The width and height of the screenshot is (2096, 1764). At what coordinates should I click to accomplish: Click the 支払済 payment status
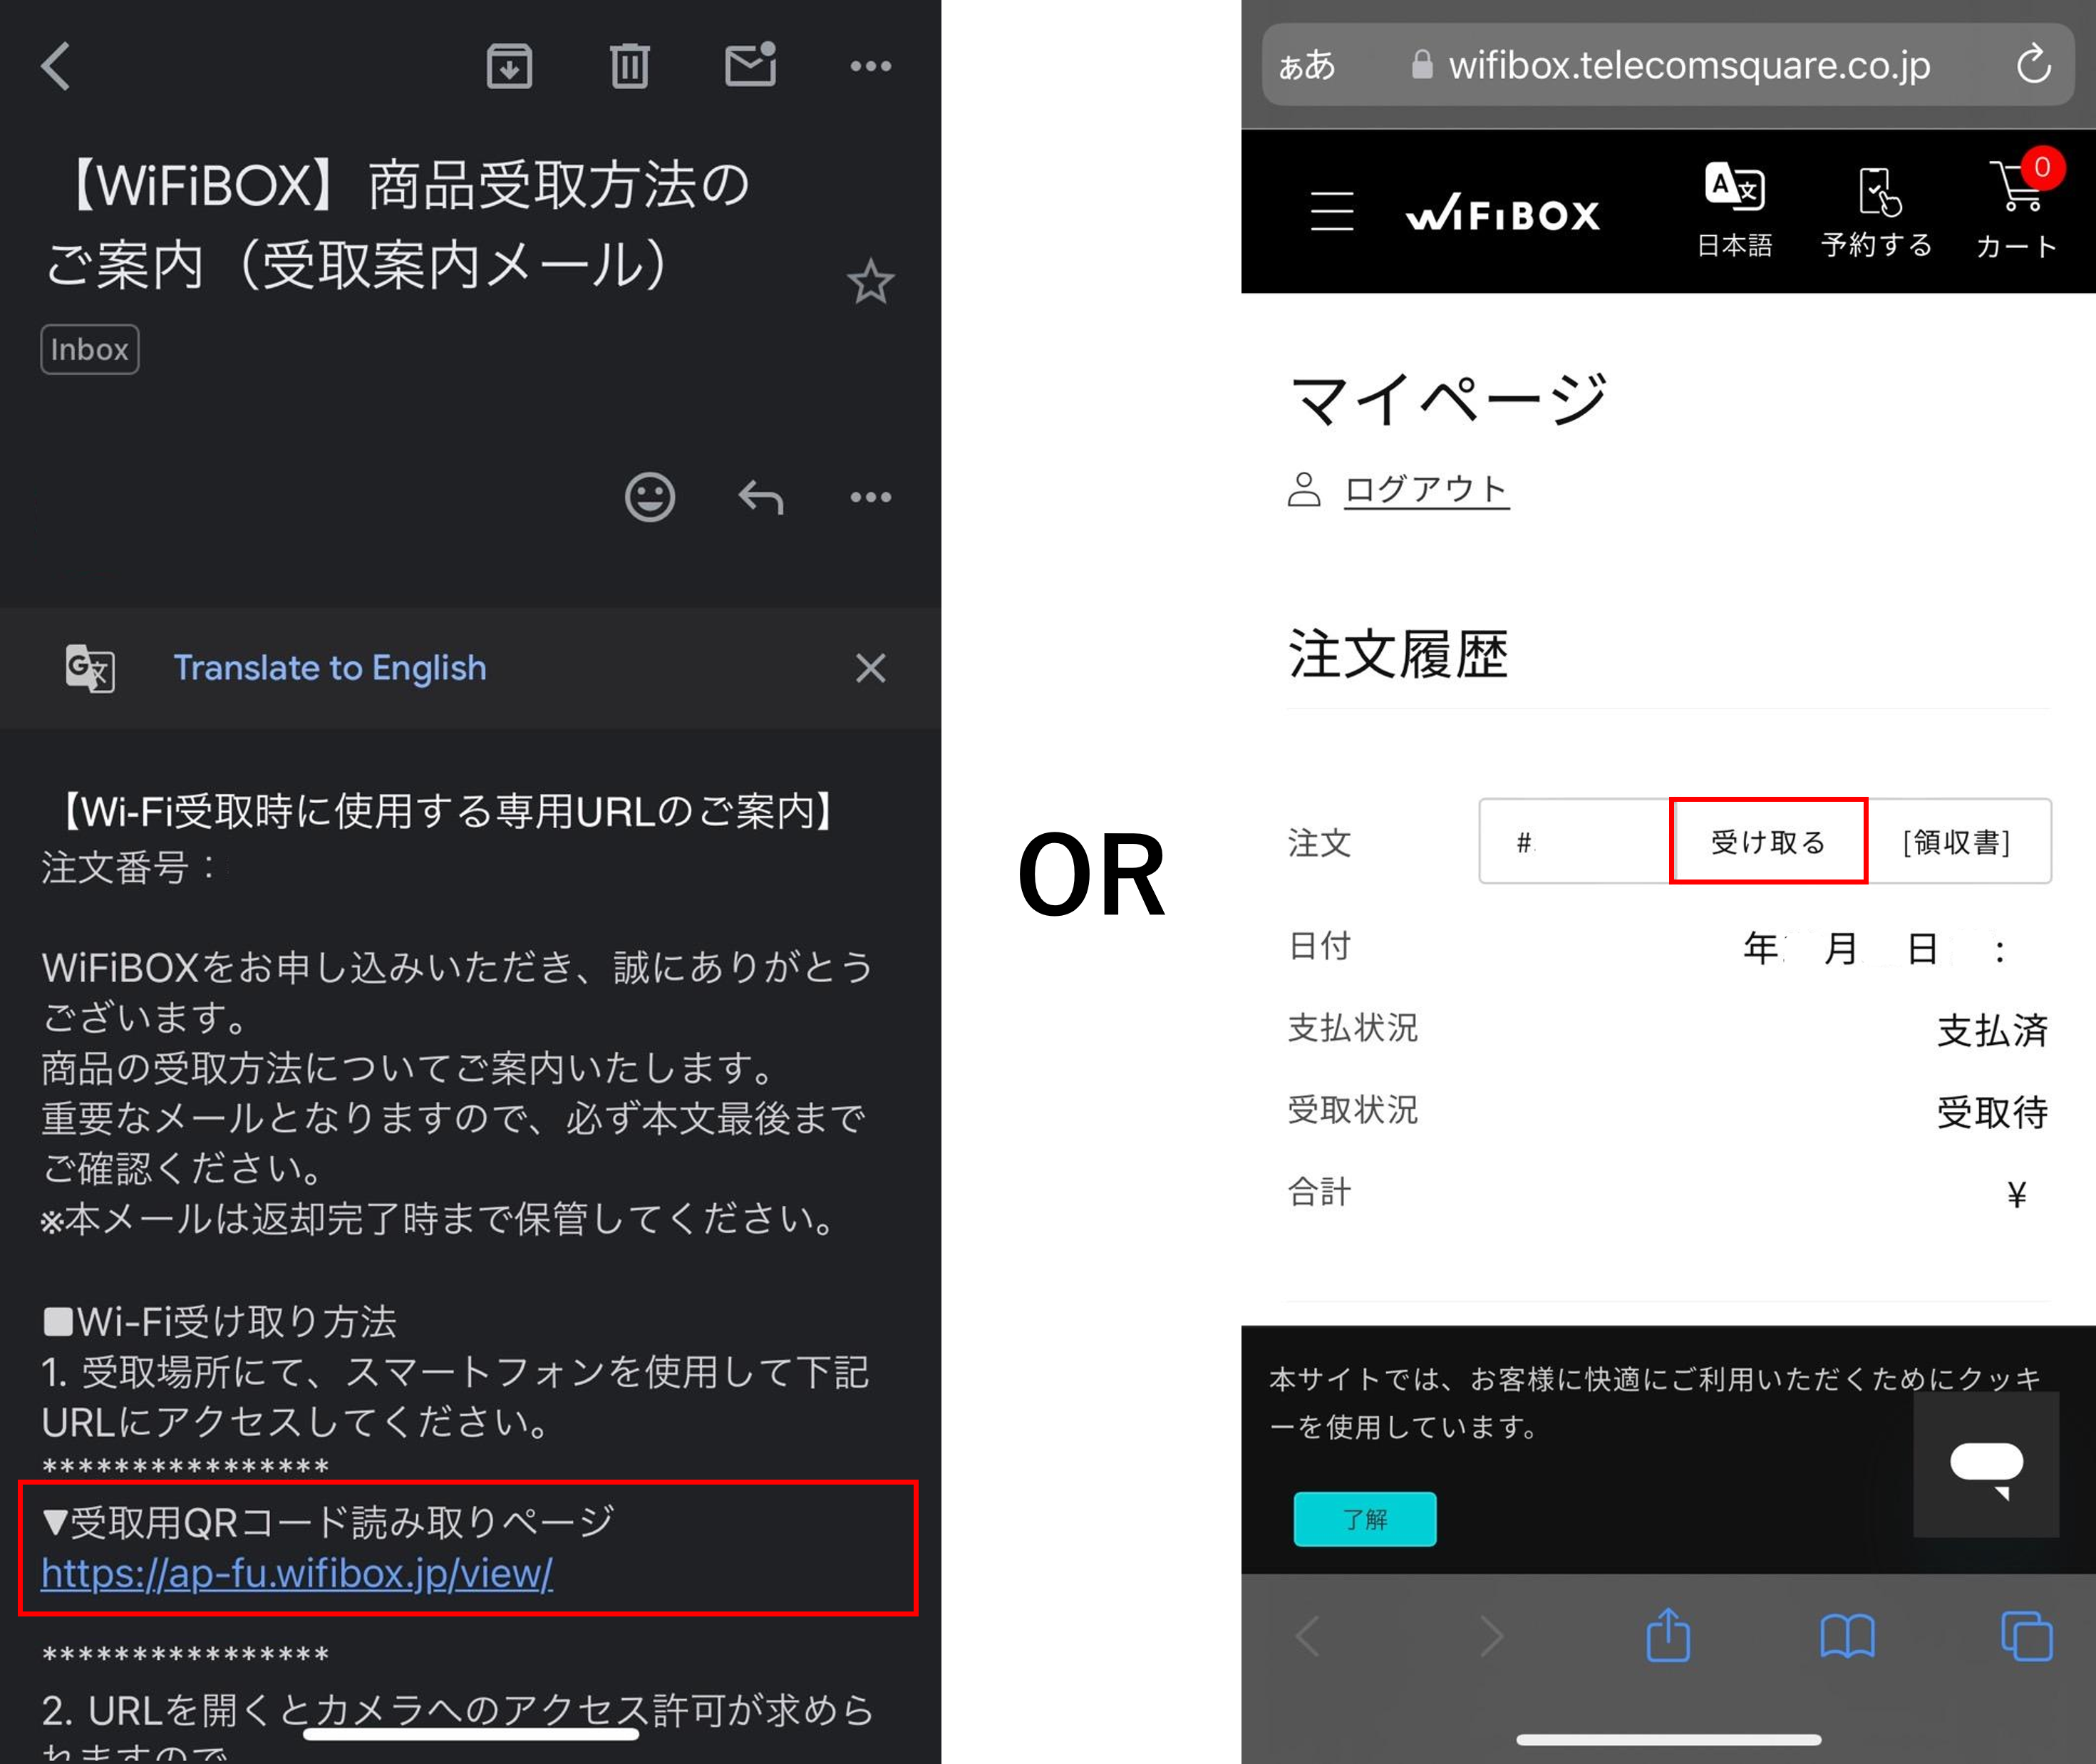pos(1992,1030)
